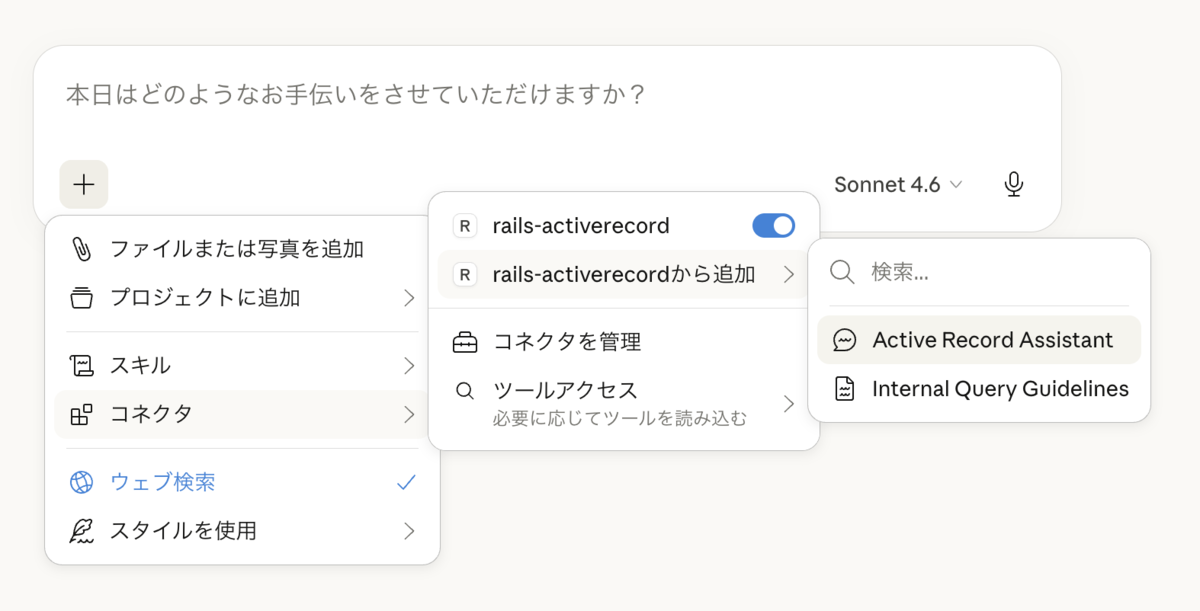Image resolution: width=1200 pixels, height=611 pixels.
Task: Open rails-activerecordから追加 submenu
Action: pyautogui.click(x=623, y=274)
